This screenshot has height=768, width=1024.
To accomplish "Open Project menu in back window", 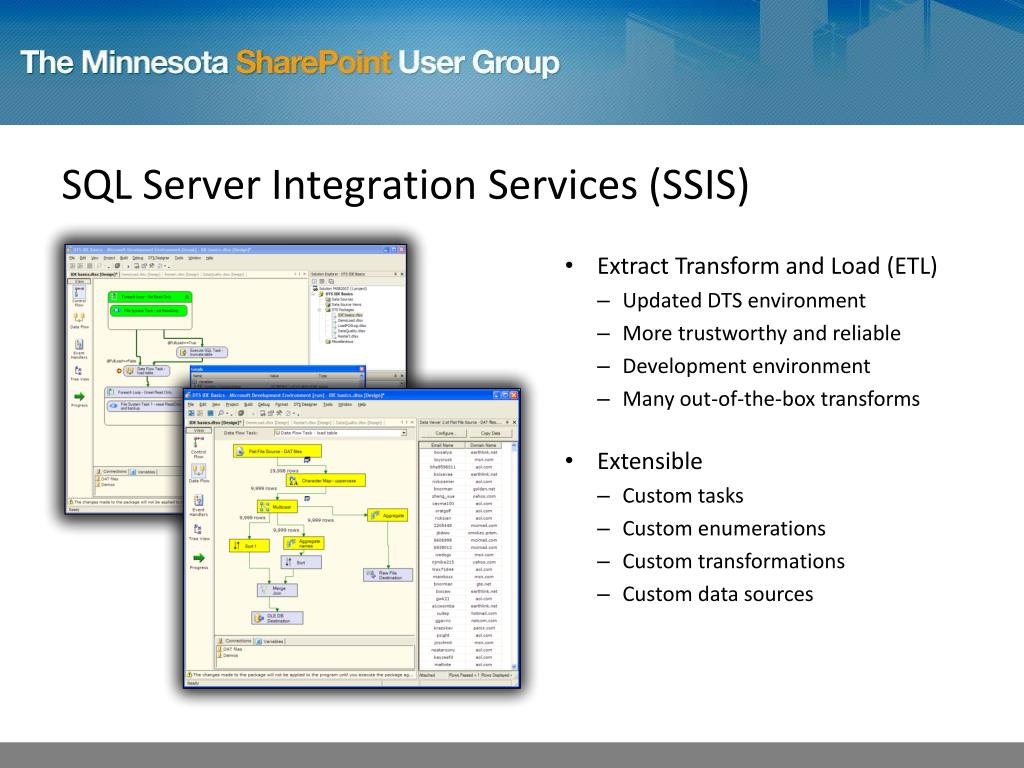I will click(109, 258).
